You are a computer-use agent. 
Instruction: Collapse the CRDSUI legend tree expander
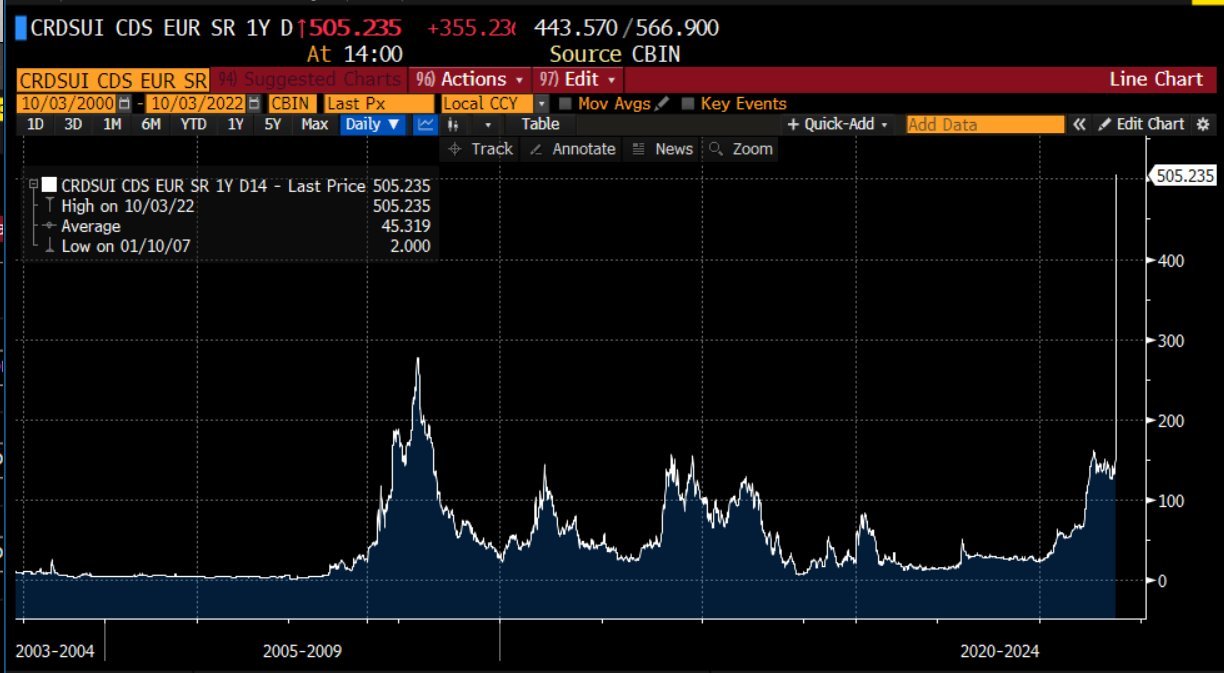click(34, 185)
